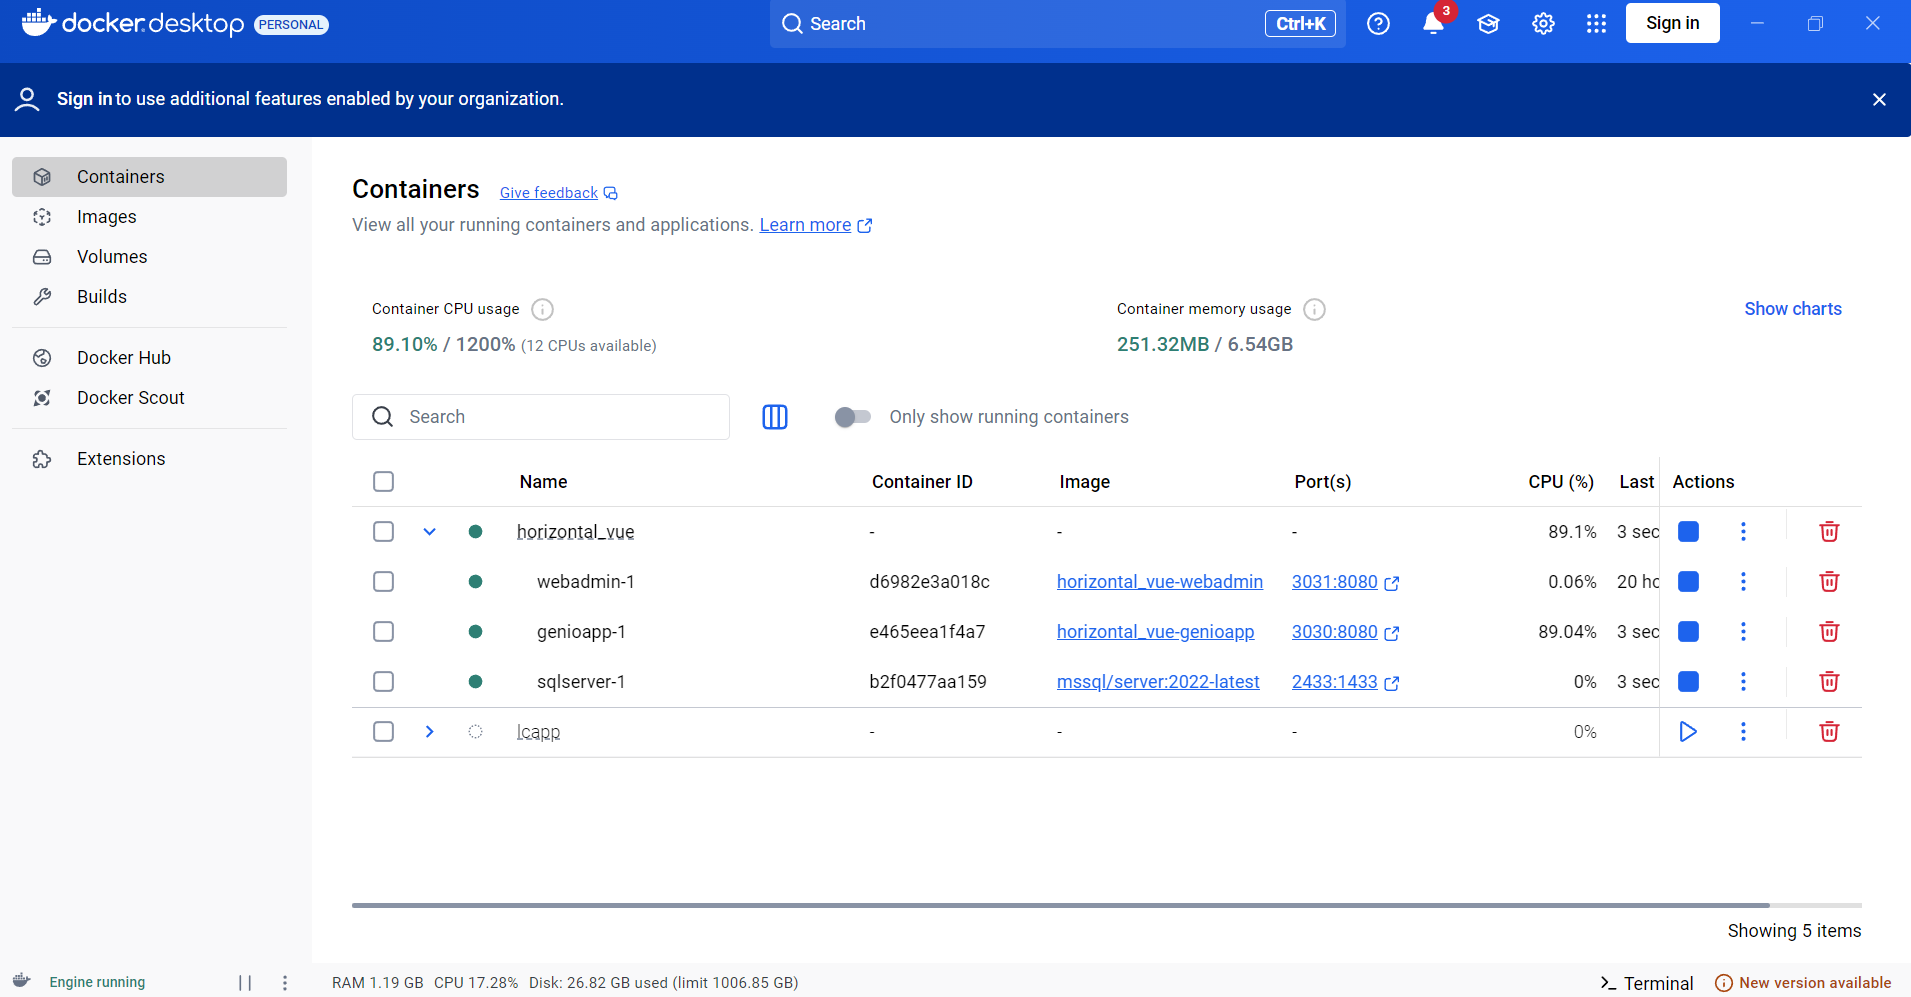The height and width of the screenshot is (997, 1911).
Task: Open the notifications bell
Action: tap(1433, 23)
